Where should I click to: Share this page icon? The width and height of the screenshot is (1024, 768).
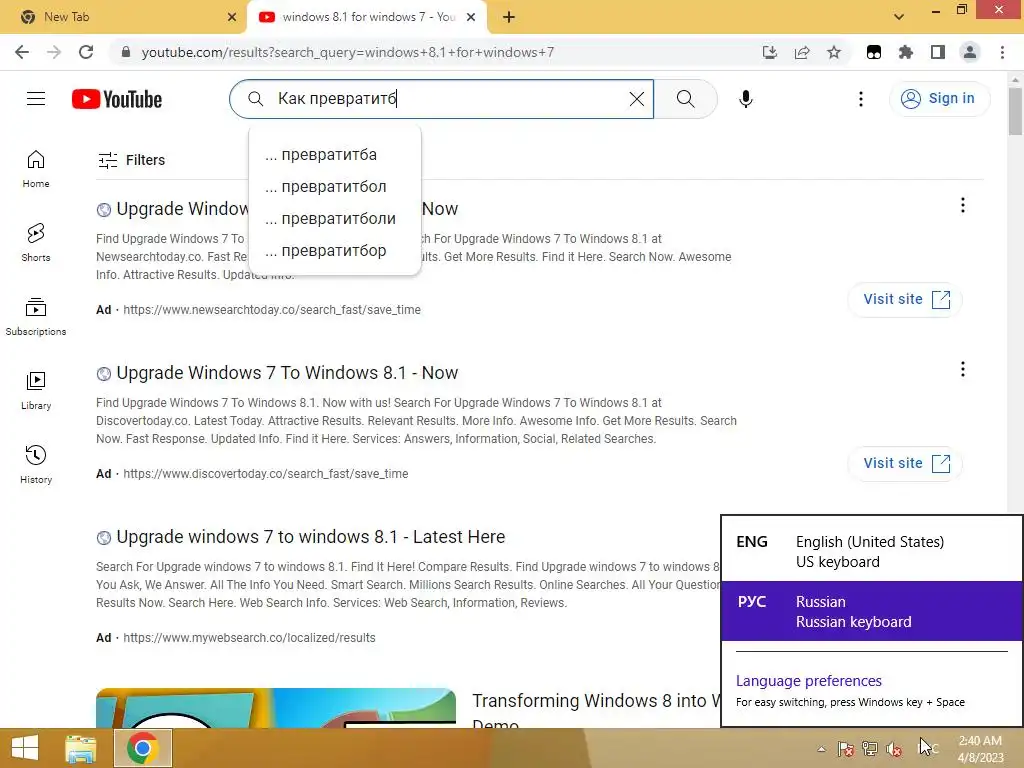point(802,52)
